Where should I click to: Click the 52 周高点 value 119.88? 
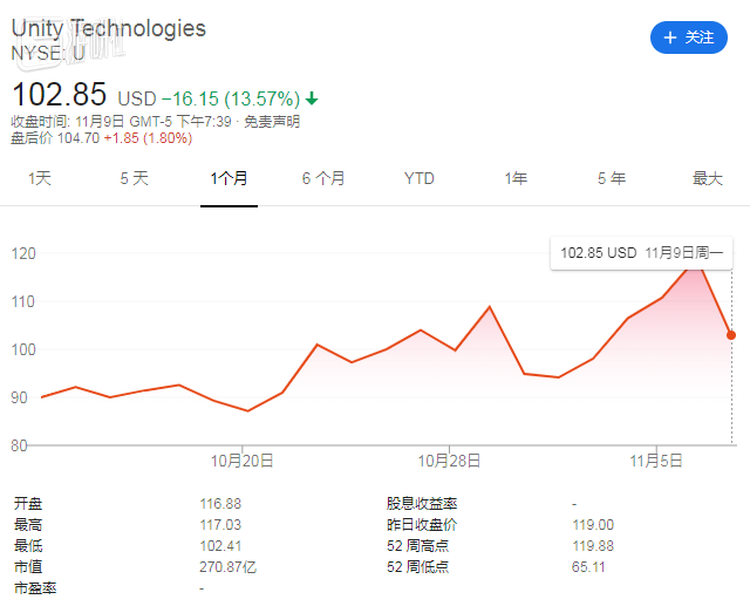593,546
